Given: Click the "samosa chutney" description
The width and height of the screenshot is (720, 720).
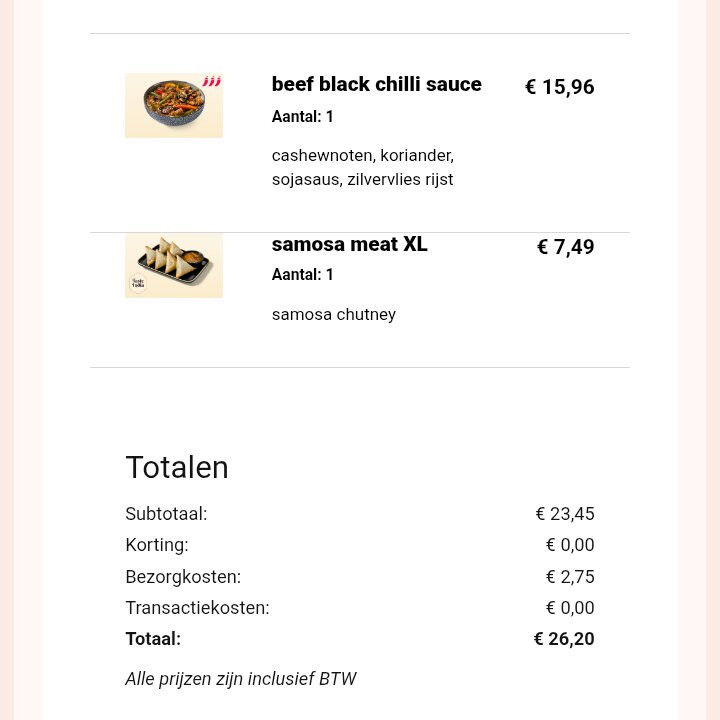Looking at the screenshot, I should 333,315.
